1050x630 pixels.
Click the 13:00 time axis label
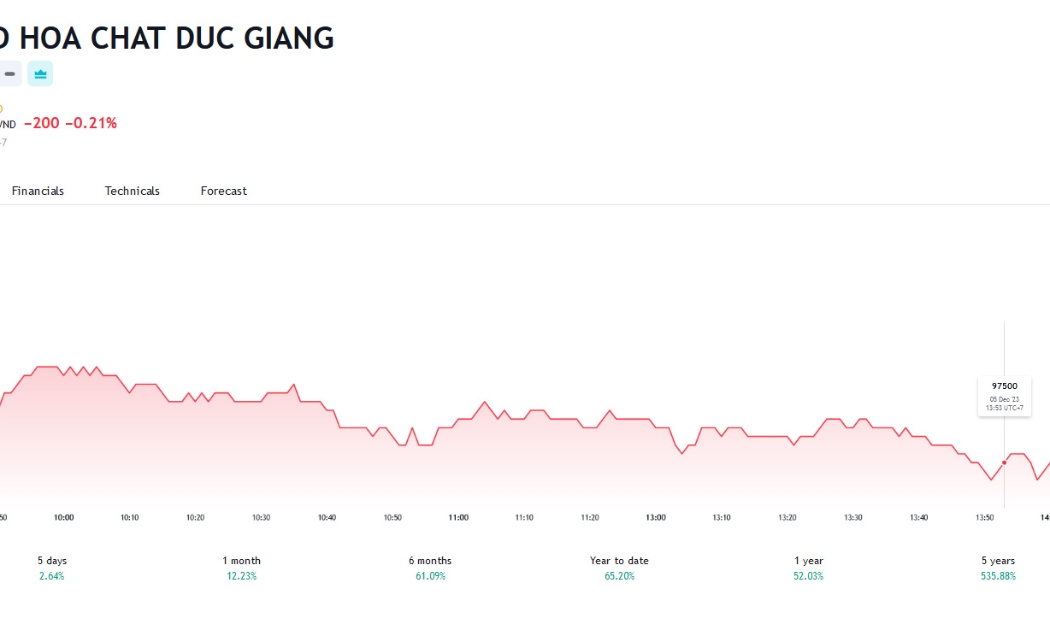click(656, 518)
